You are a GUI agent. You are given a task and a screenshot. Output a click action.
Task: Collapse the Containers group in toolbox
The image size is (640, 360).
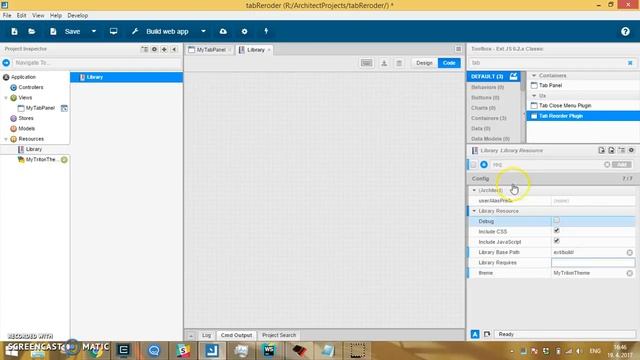click(x=533, y=76)
